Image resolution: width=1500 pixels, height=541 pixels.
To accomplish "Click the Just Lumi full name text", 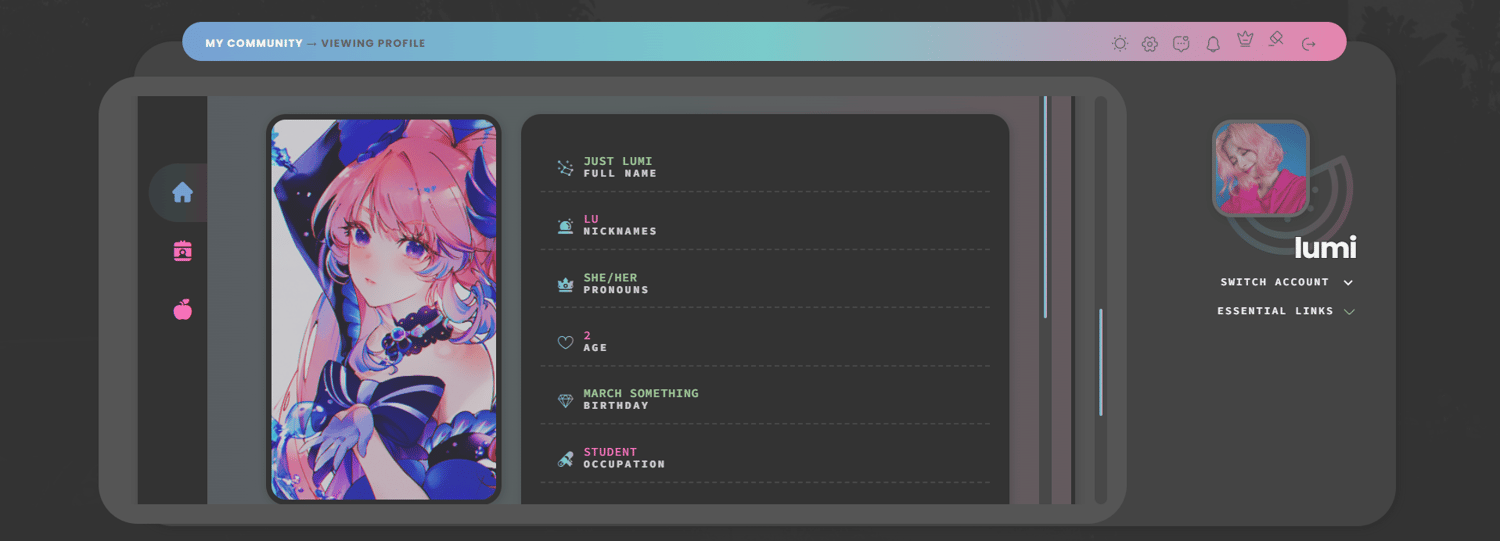I will click(x=618, y=161).
